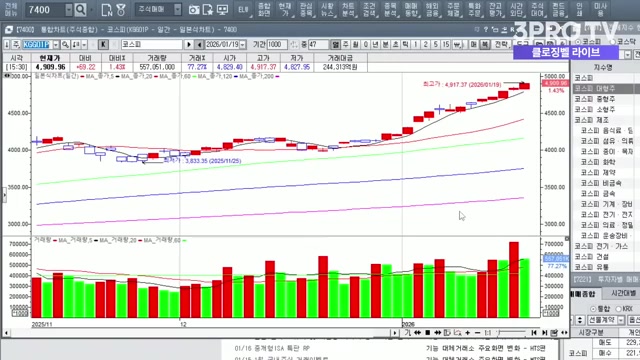Viewport: 640px width, 360px height.
Task: Click the up-down stepper left of 선물계약
Action: click(579, 320)
